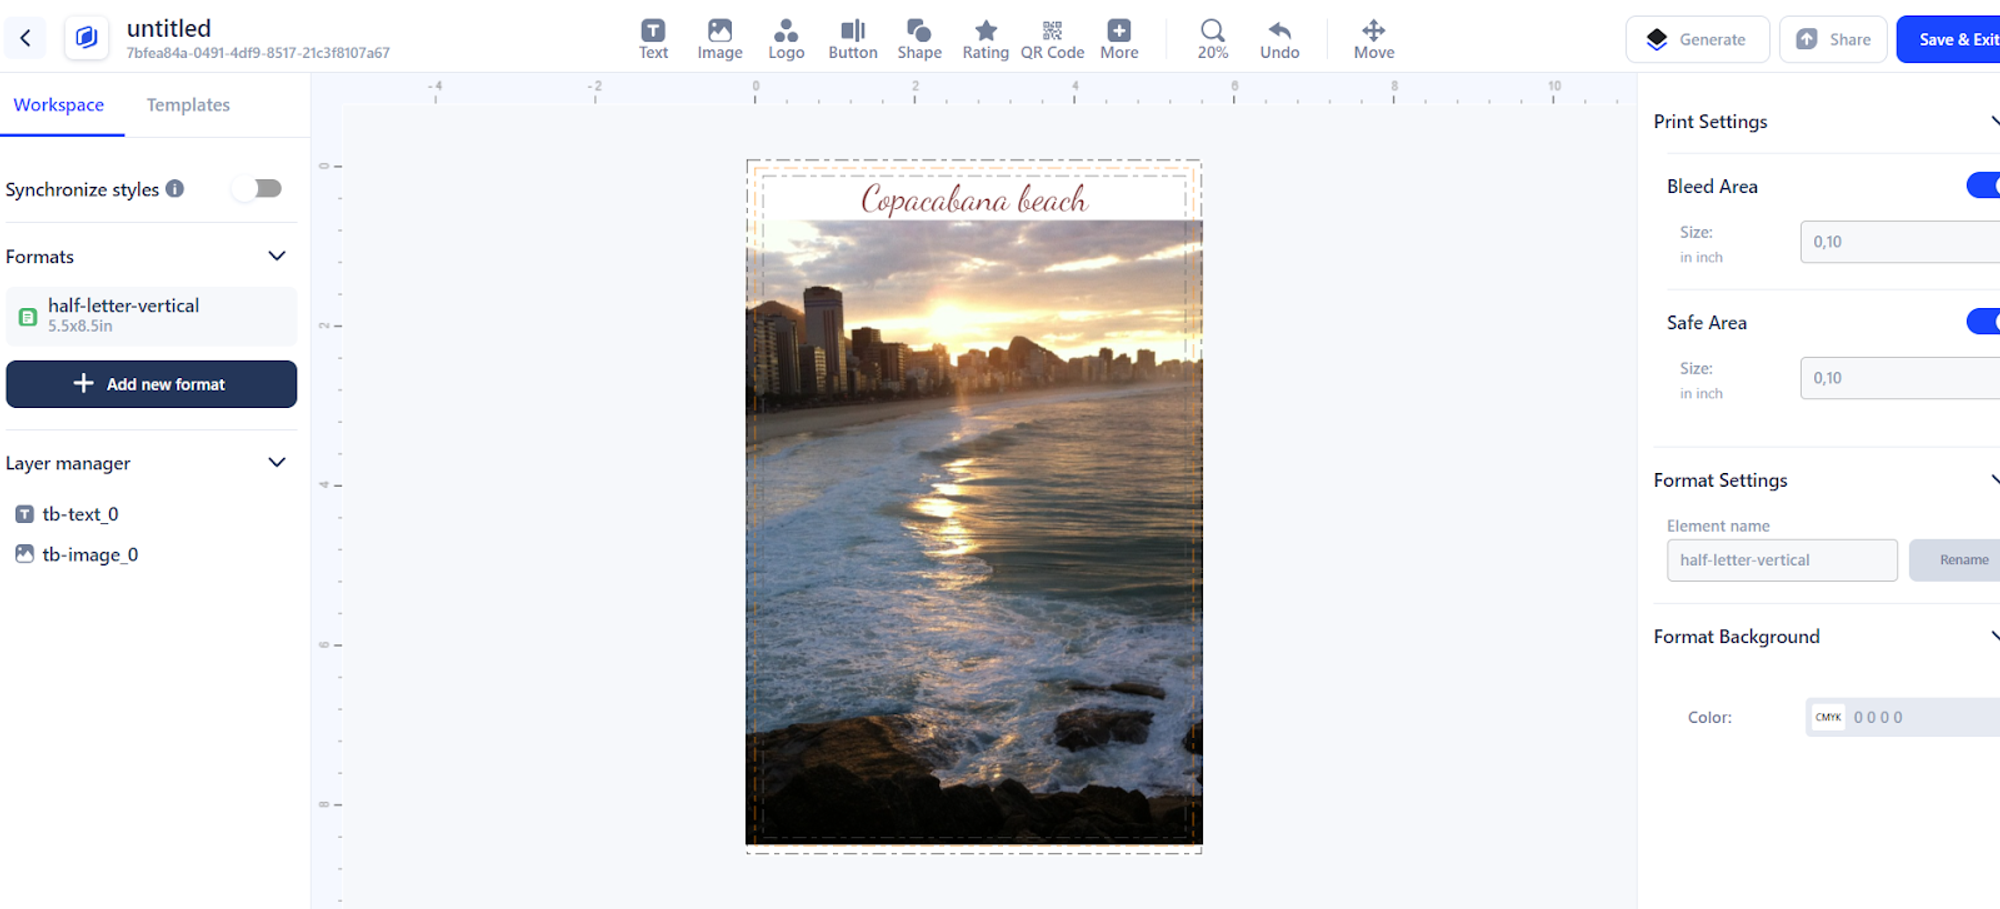Open the 20% zoom control
The width and height of the screenshot is (2000, 909).
(1213, 39)
